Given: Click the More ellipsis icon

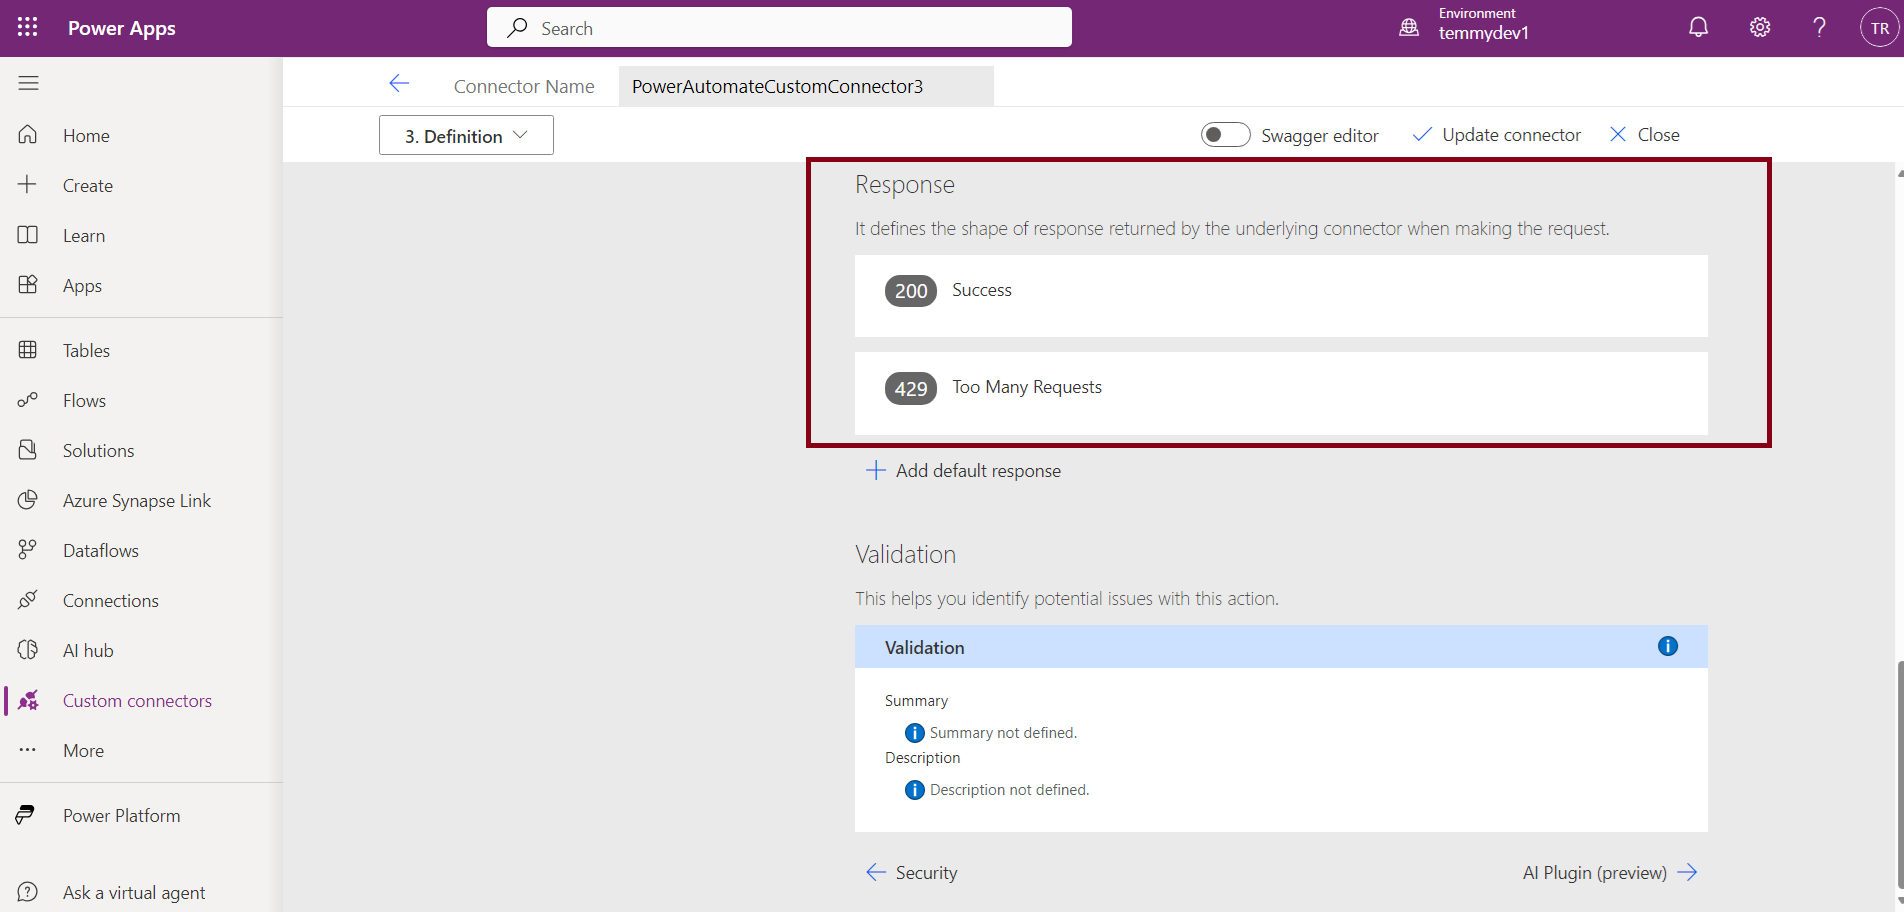Looking at the screenshot, I should click(28, 750).
